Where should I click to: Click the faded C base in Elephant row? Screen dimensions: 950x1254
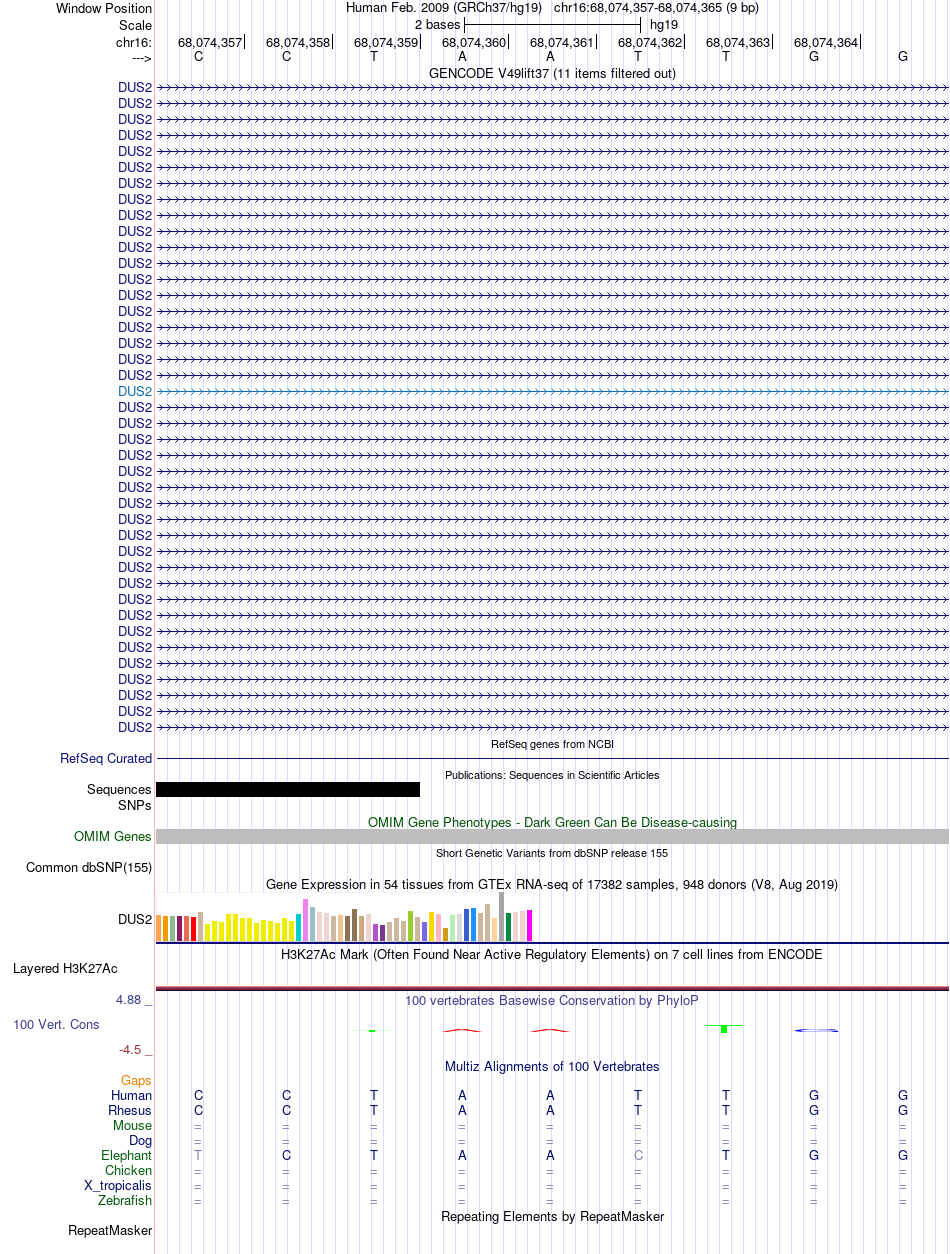(x=638, y=1155)
